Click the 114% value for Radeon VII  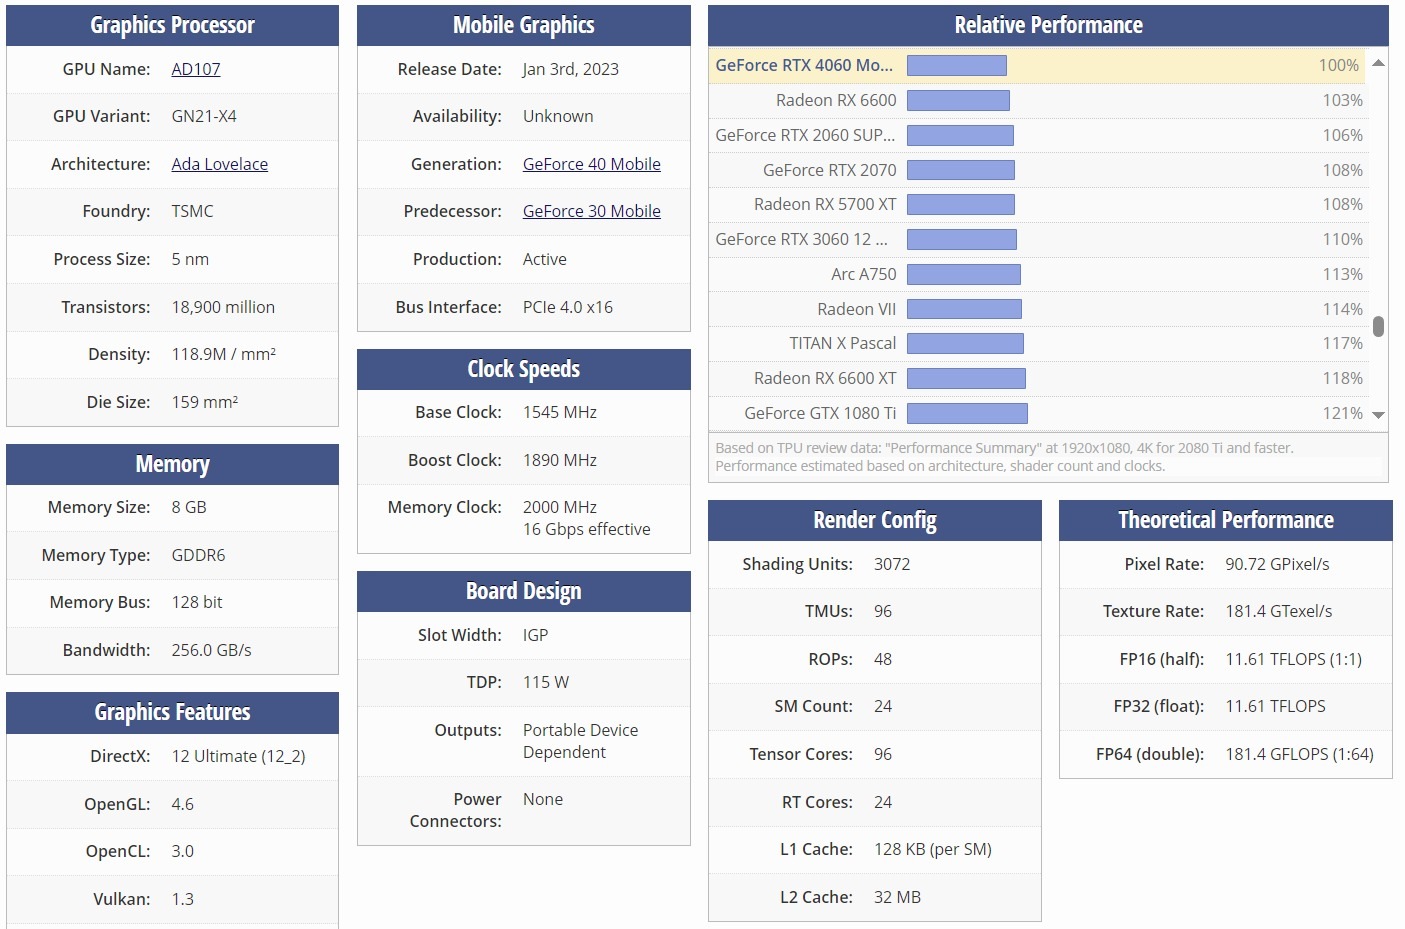(x=1343, y=309)
